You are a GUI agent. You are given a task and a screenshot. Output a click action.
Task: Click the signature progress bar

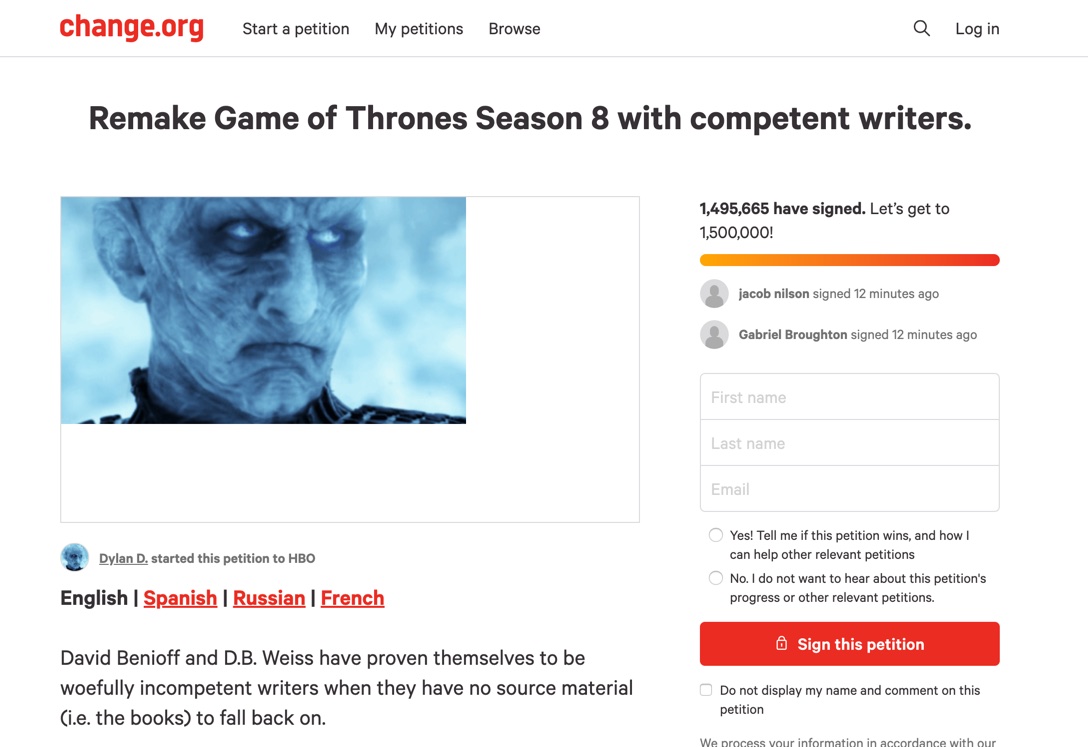(x=849, y=260)
